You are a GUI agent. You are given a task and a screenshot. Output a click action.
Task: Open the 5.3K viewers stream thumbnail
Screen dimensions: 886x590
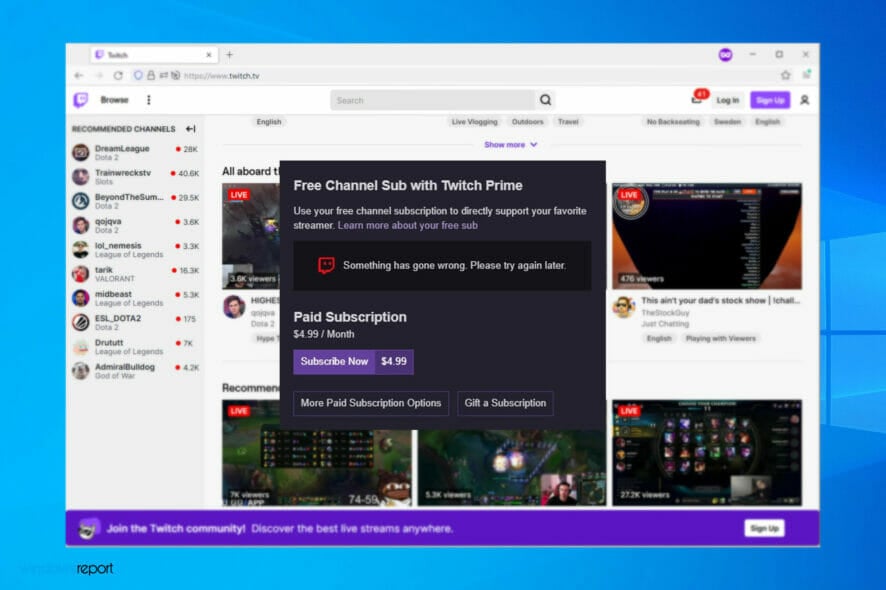(x=512, y=467)
